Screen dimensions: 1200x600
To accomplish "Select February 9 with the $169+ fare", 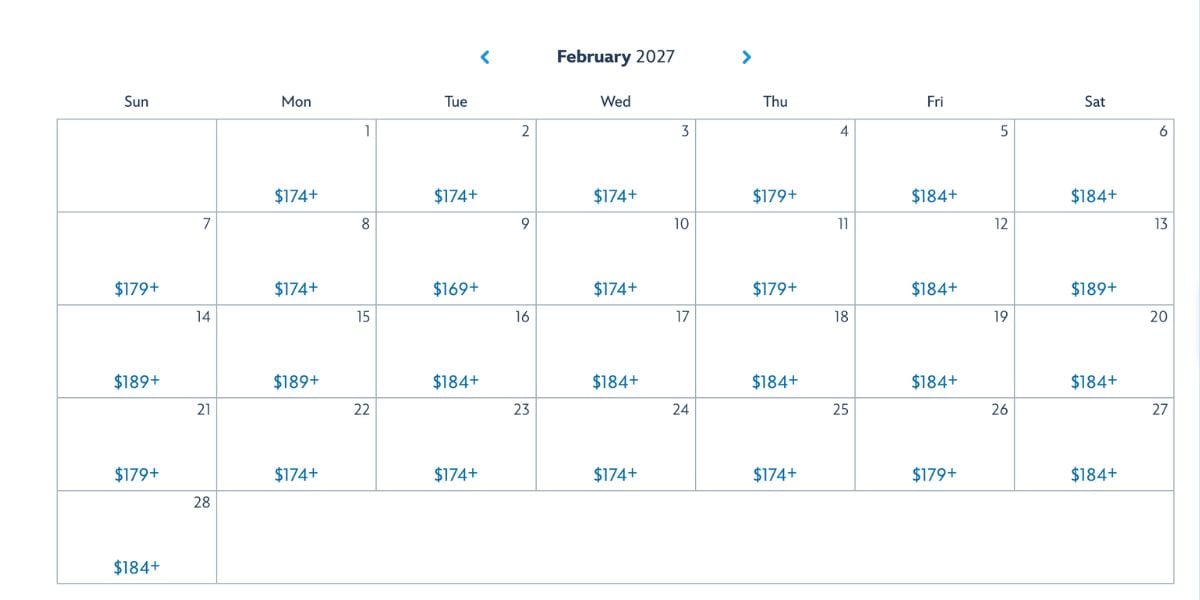I will [455, 288].
